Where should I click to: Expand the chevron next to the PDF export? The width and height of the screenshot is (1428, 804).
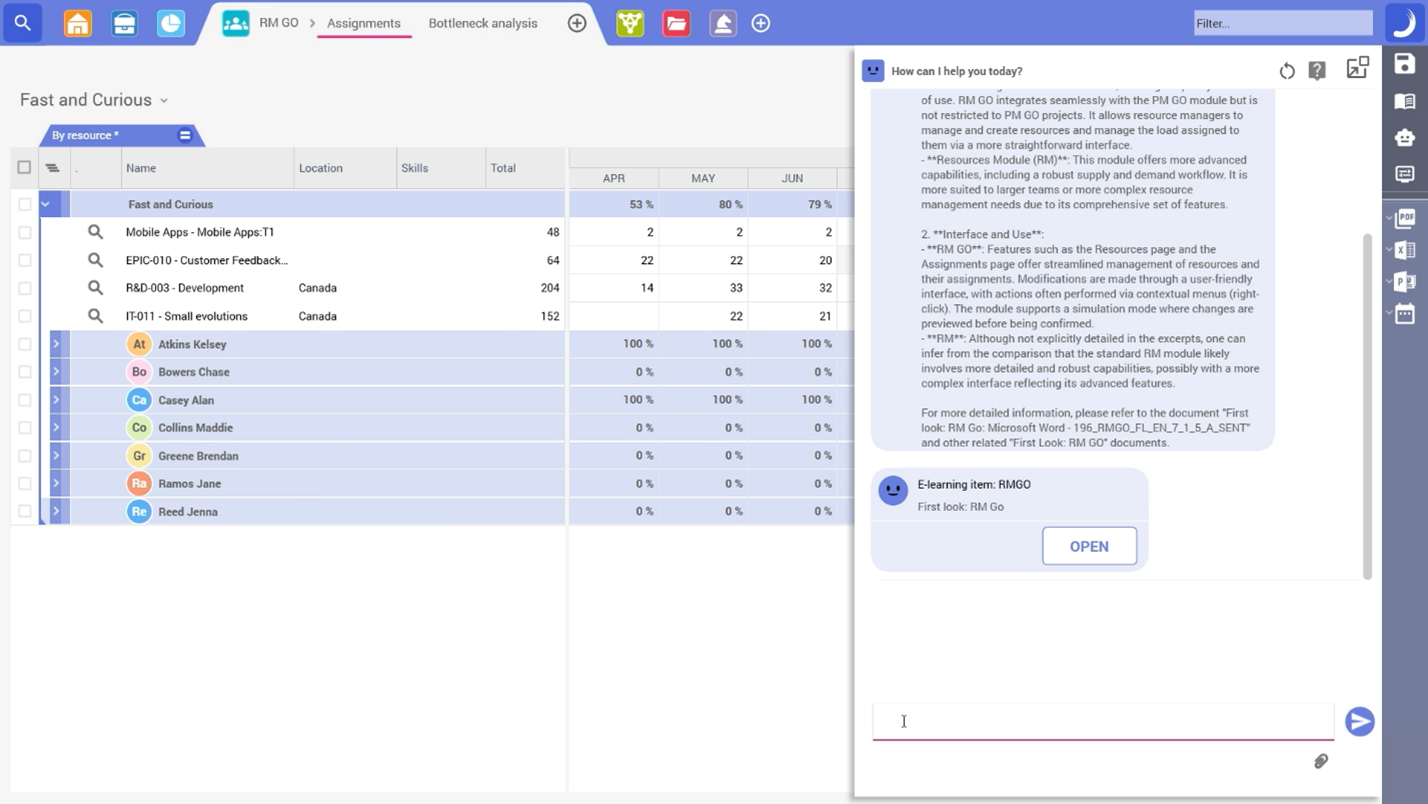click(x=1389, y=218)
